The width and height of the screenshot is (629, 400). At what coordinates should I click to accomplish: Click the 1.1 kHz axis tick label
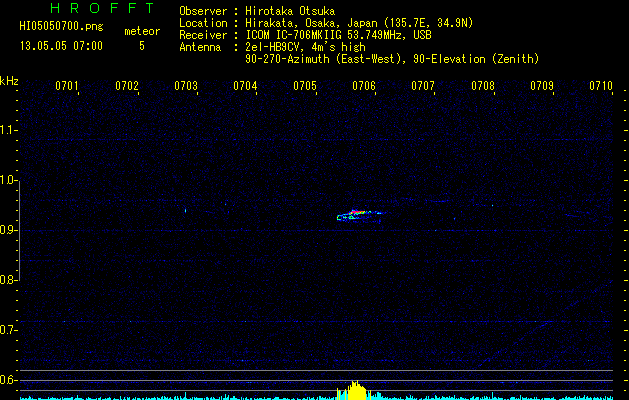click(x=8, y=130)
